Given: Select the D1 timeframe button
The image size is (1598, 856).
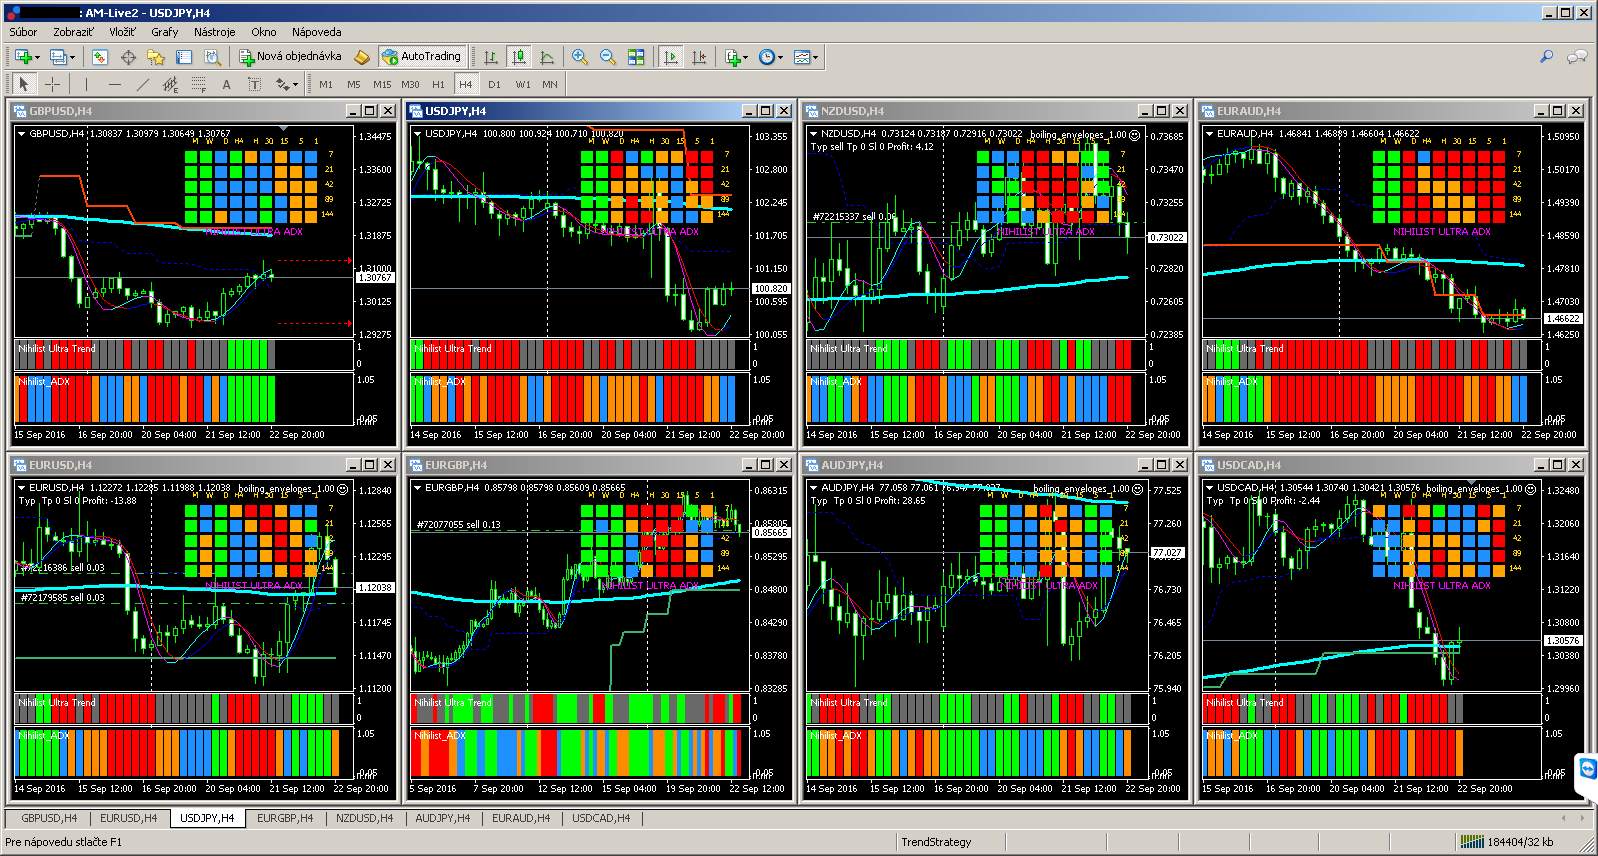Looking at the screenshot, I should tap(494, 85).
